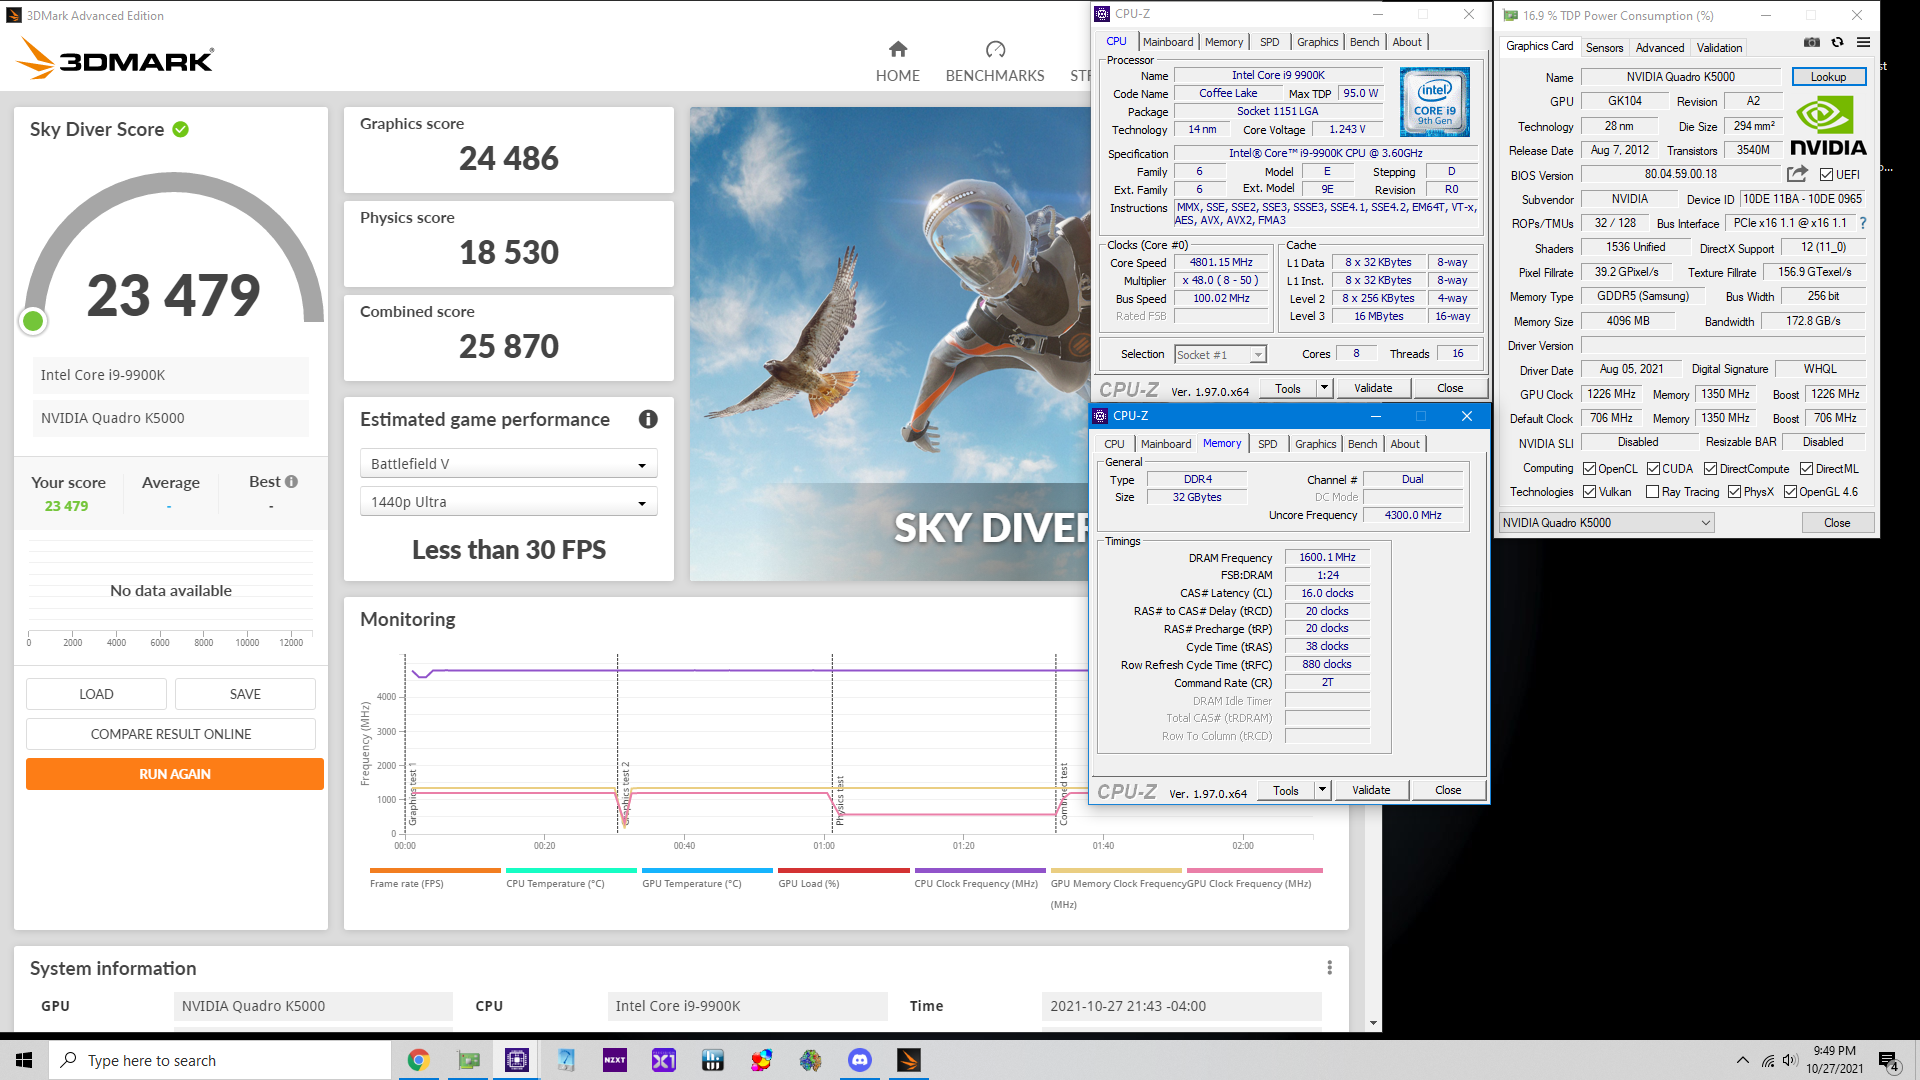Click the RUN AGAIN button
This screenshot has height=1080, width=1920.
175,773
